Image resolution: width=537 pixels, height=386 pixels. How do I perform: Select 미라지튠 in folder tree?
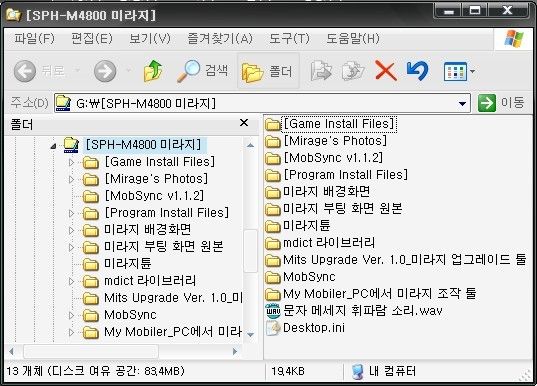click(x=128, y=264)
